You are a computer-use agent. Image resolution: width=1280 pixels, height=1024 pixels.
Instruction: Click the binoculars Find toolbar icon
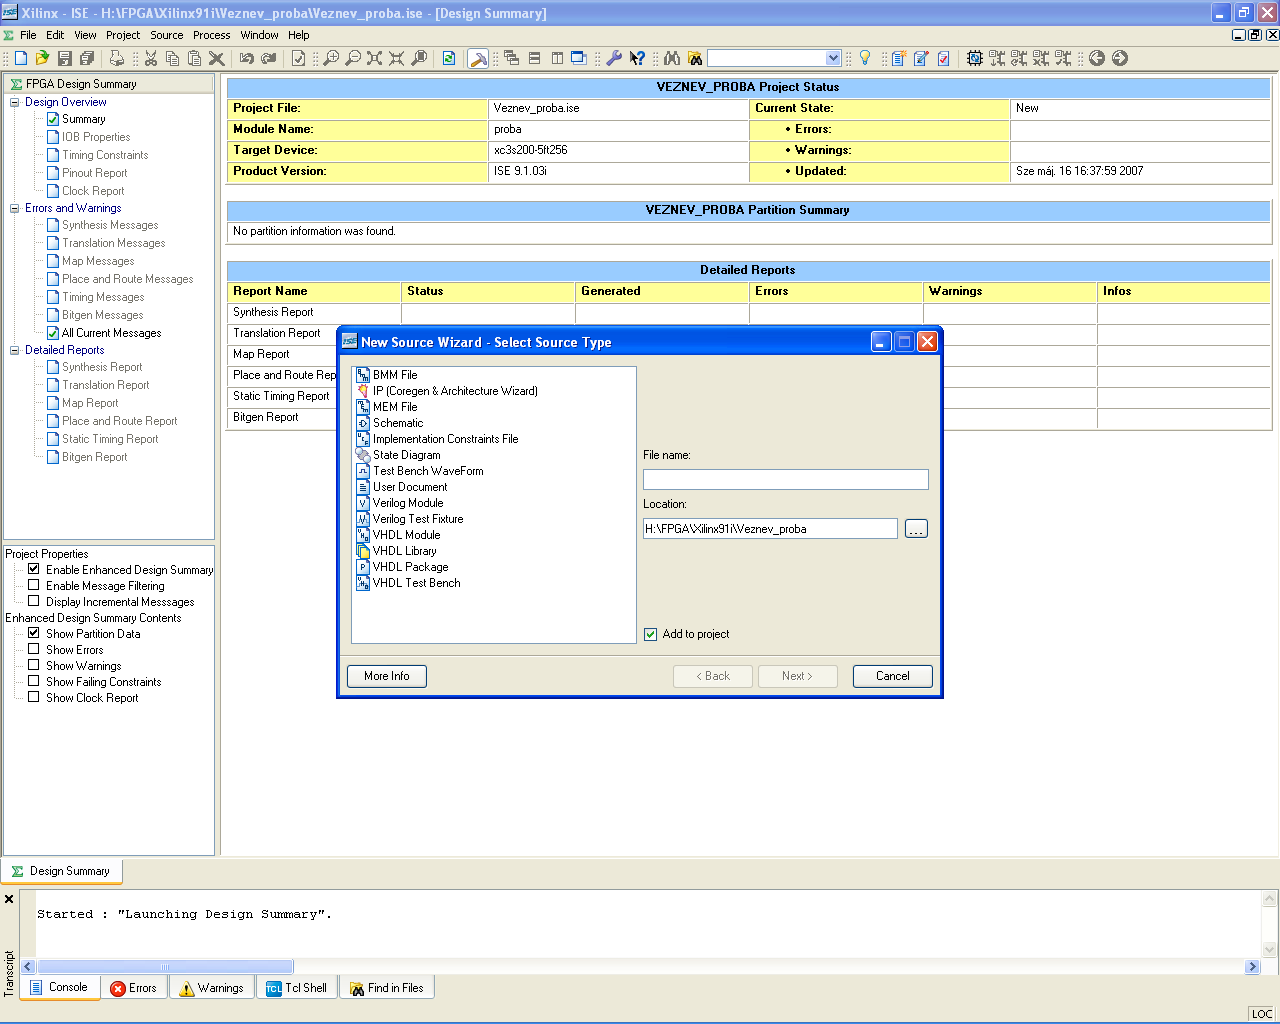672,58
